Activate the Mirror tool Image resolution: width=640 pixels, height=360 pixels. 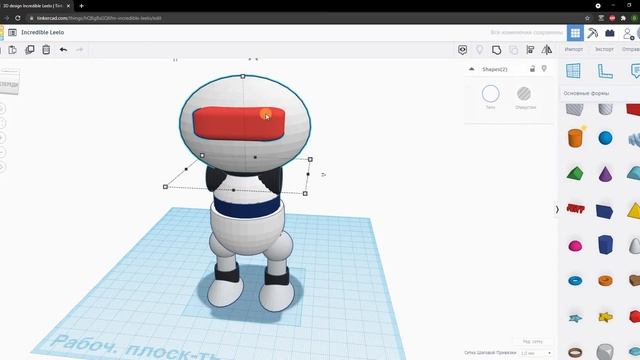(547, 50)
